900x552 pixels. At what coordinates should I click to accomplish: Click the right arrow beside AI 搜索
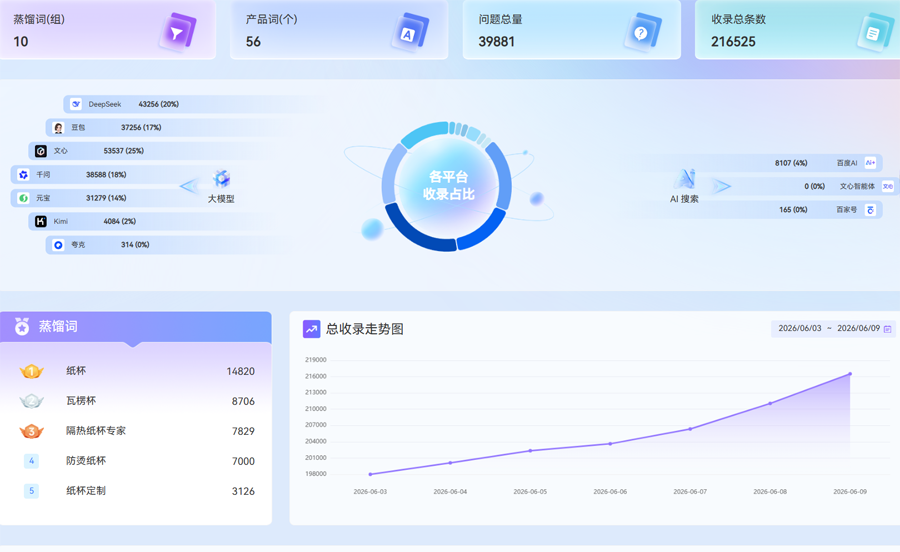(721, 186)
